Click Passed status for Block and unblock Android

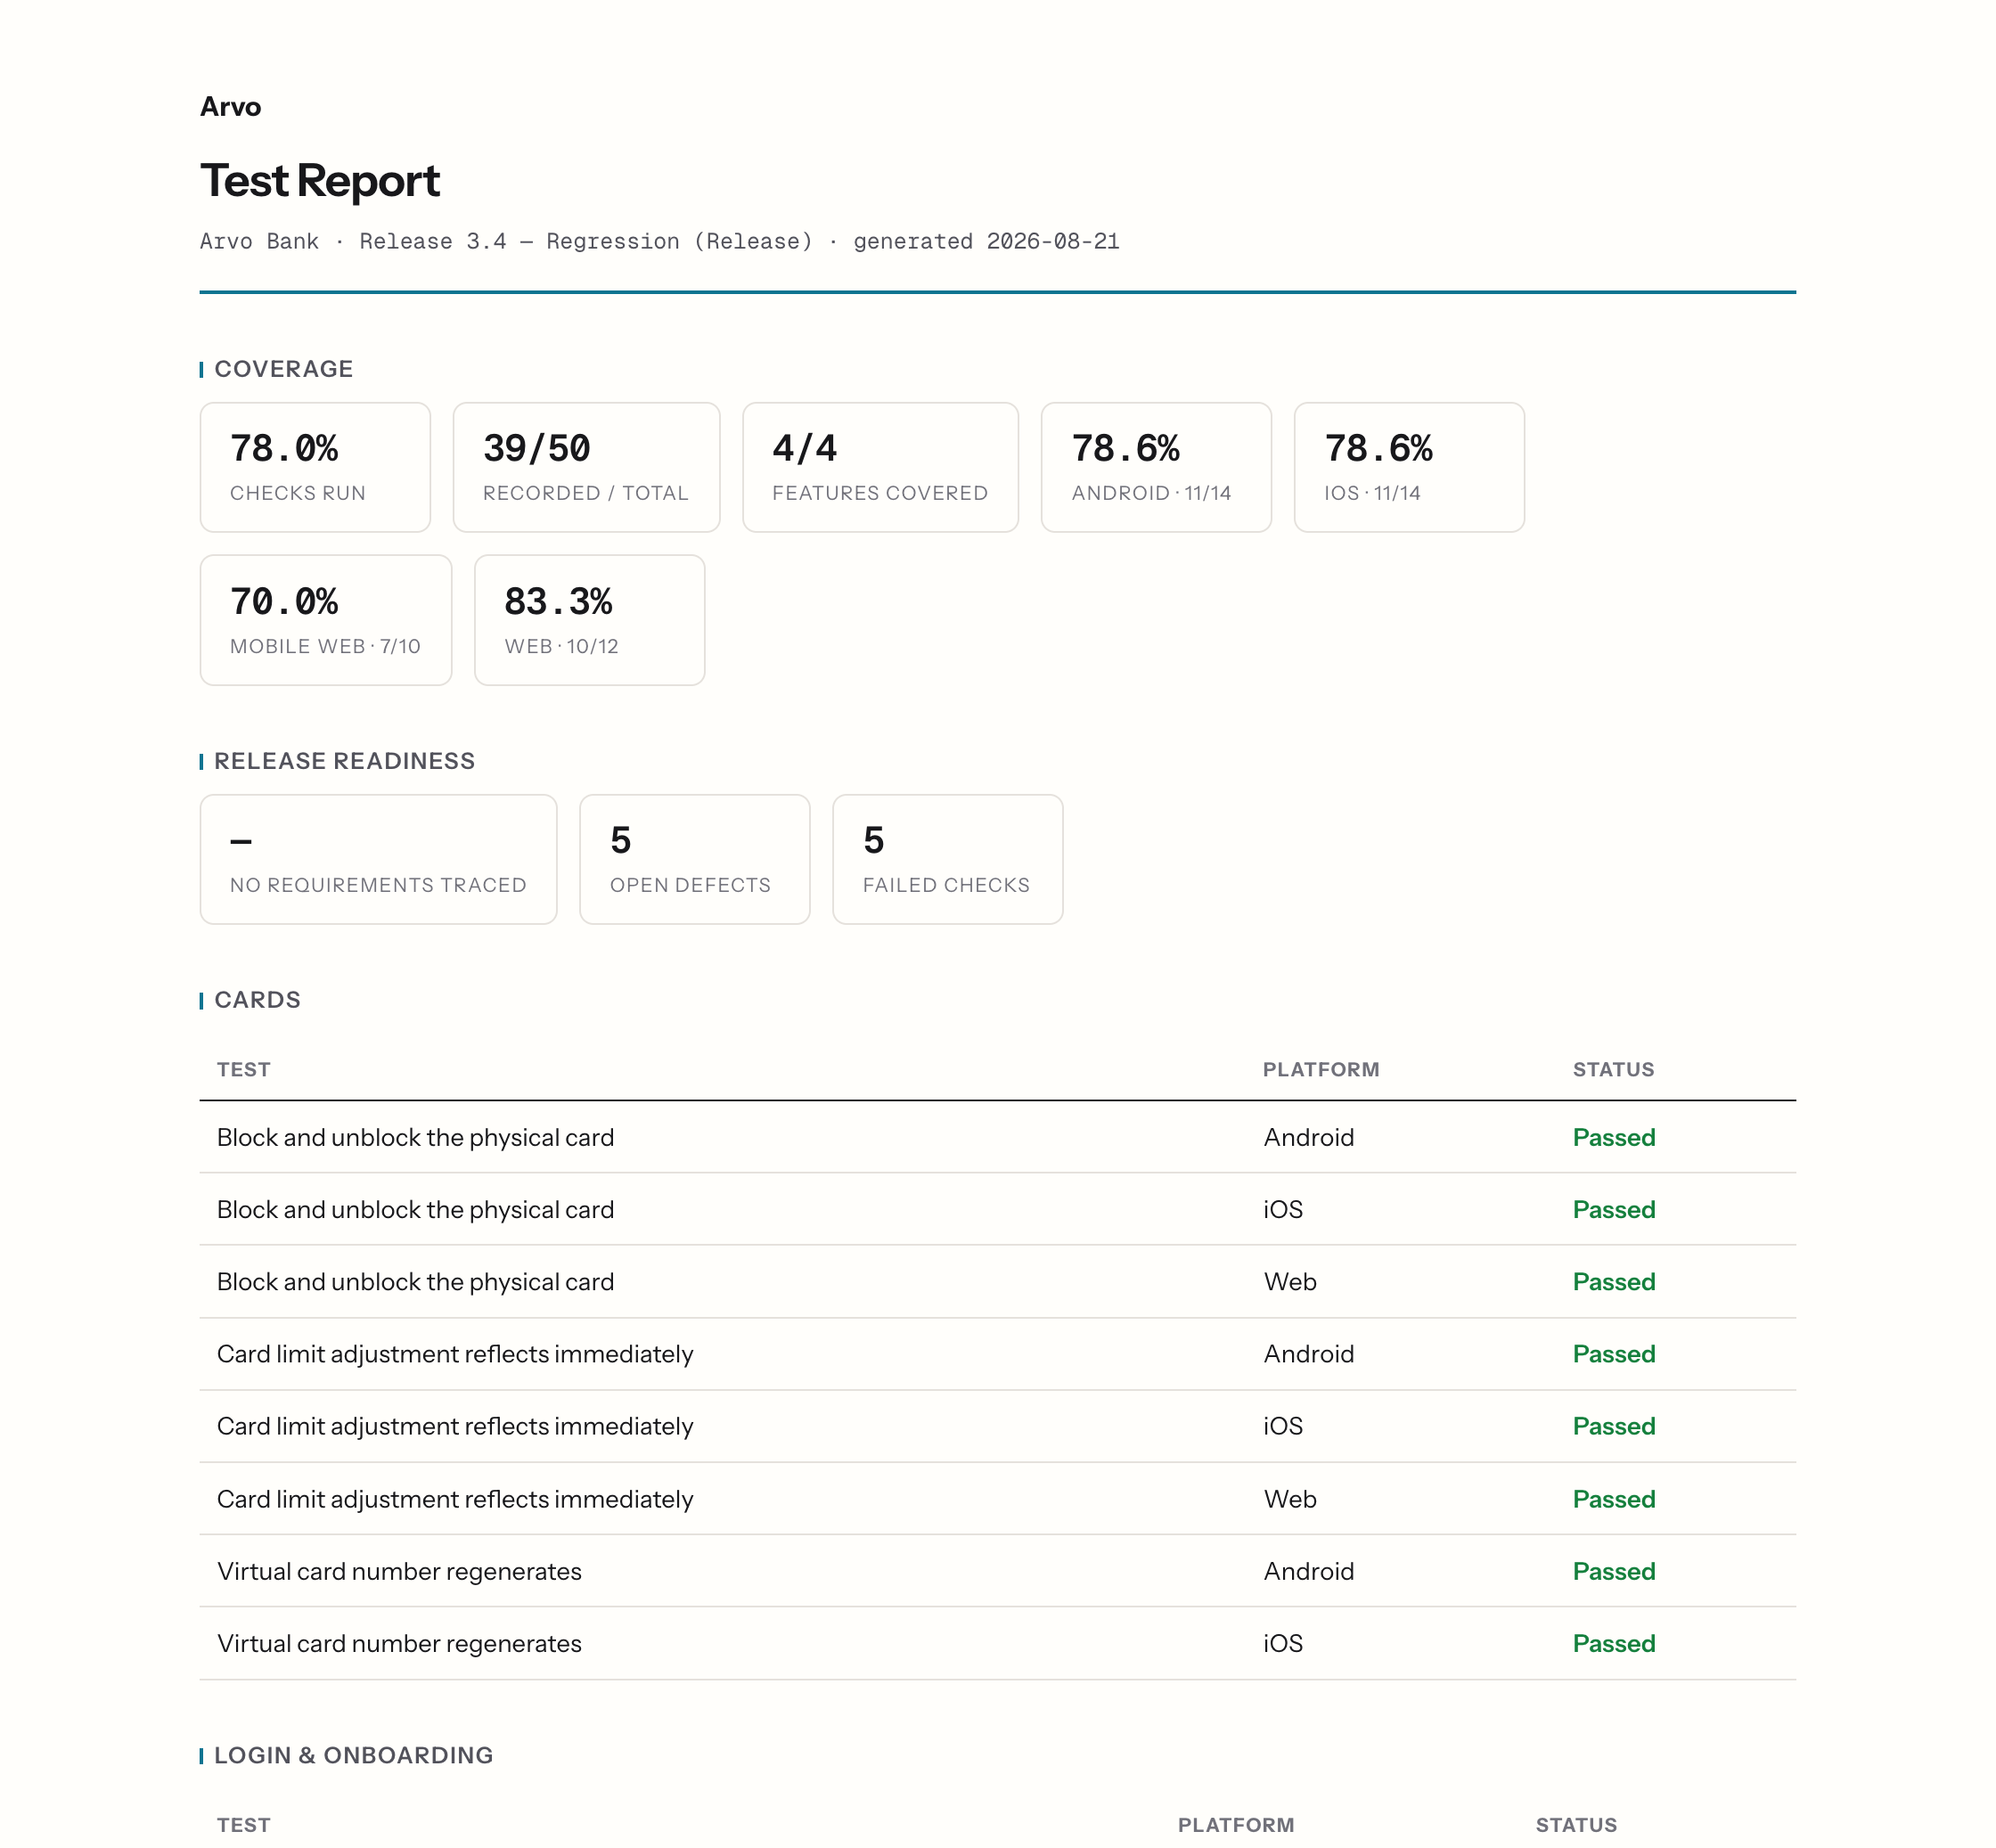tap(1614, 1137)
